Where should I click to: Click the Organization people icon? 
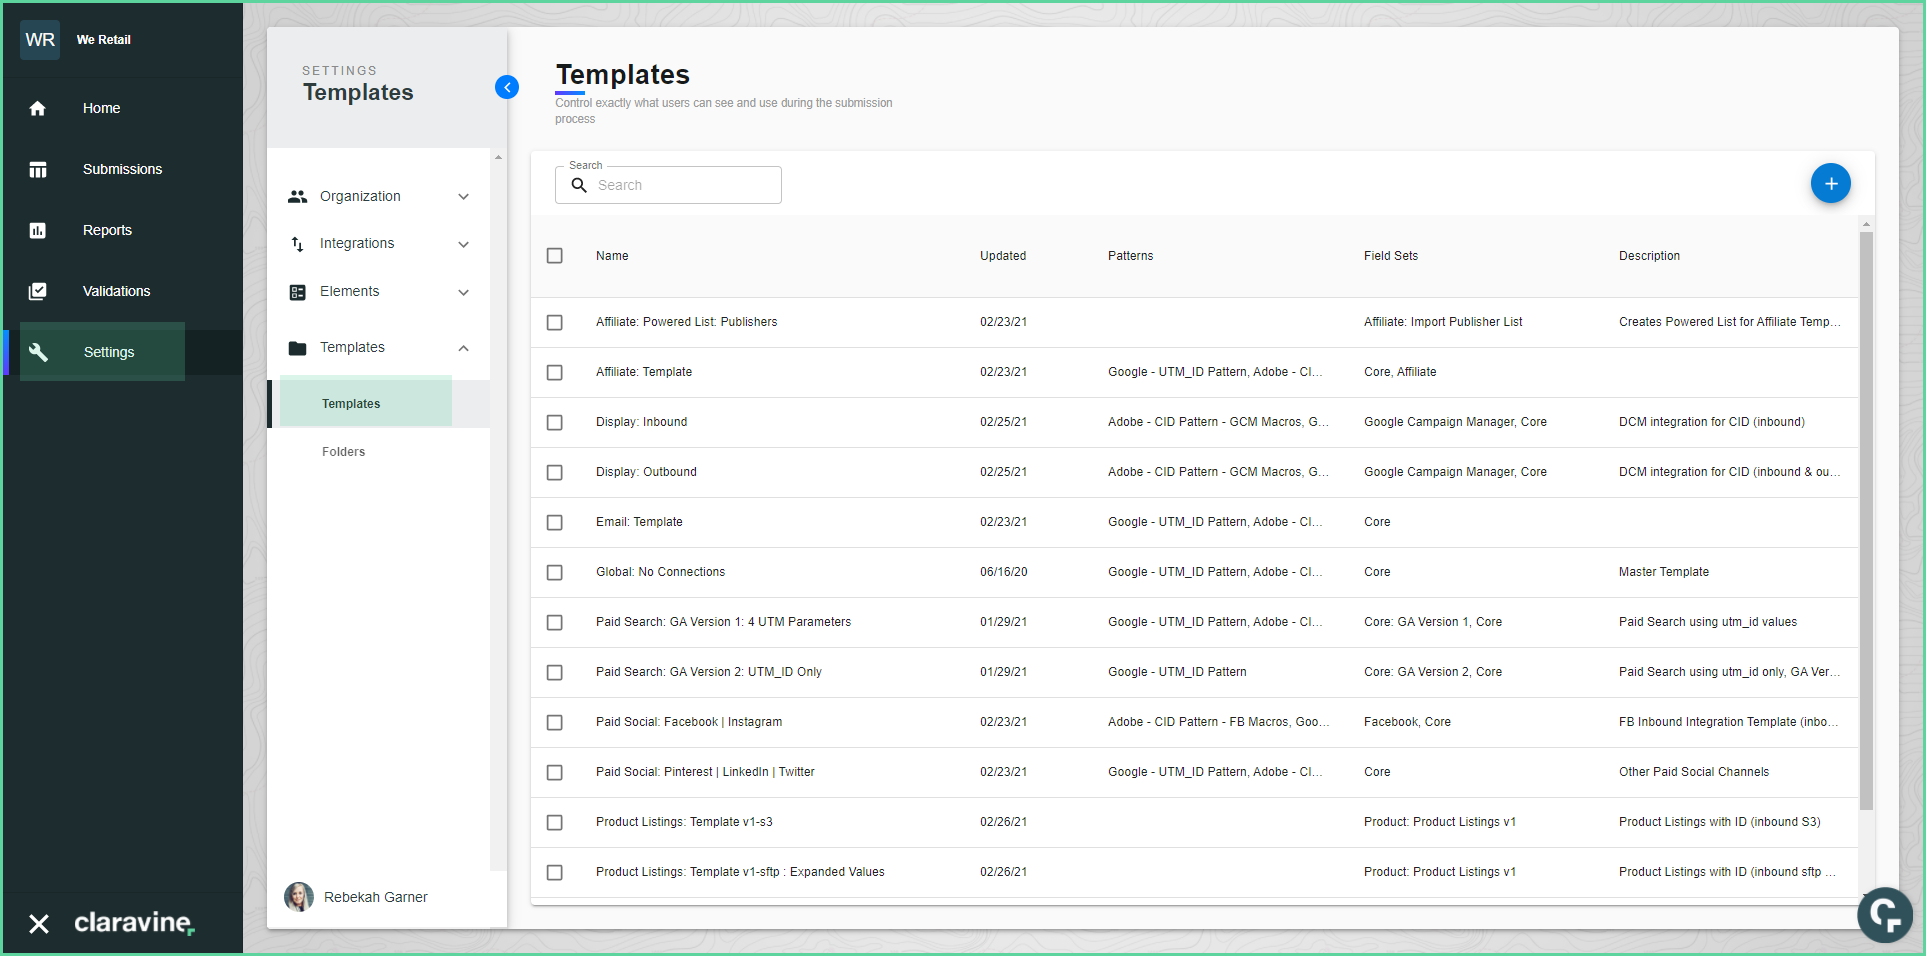click(x=297, y=196)
